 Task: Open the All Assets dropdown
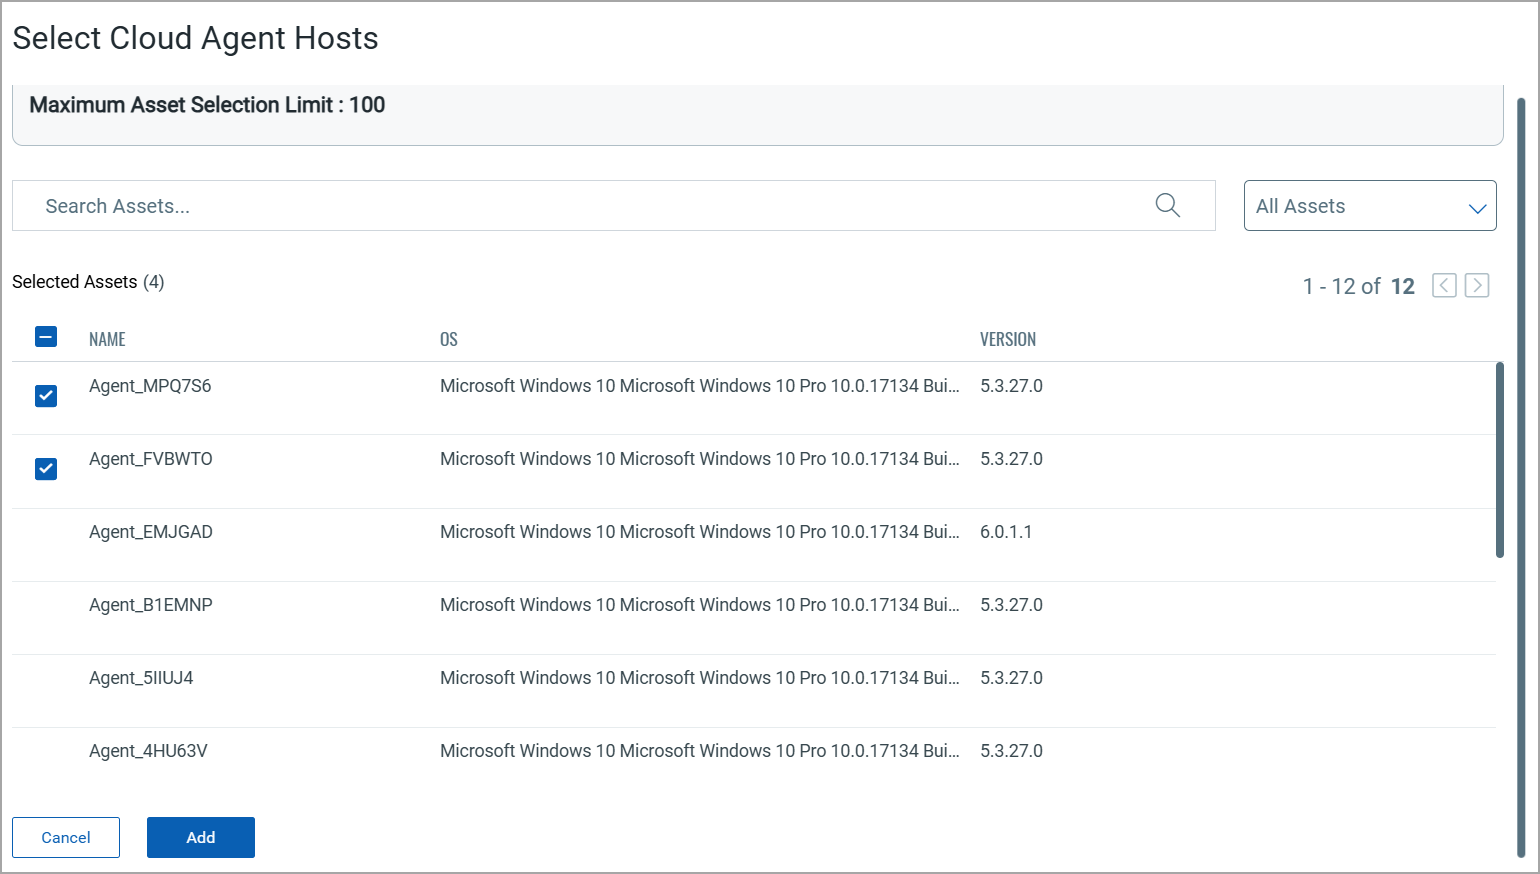tap(1368, 206)
